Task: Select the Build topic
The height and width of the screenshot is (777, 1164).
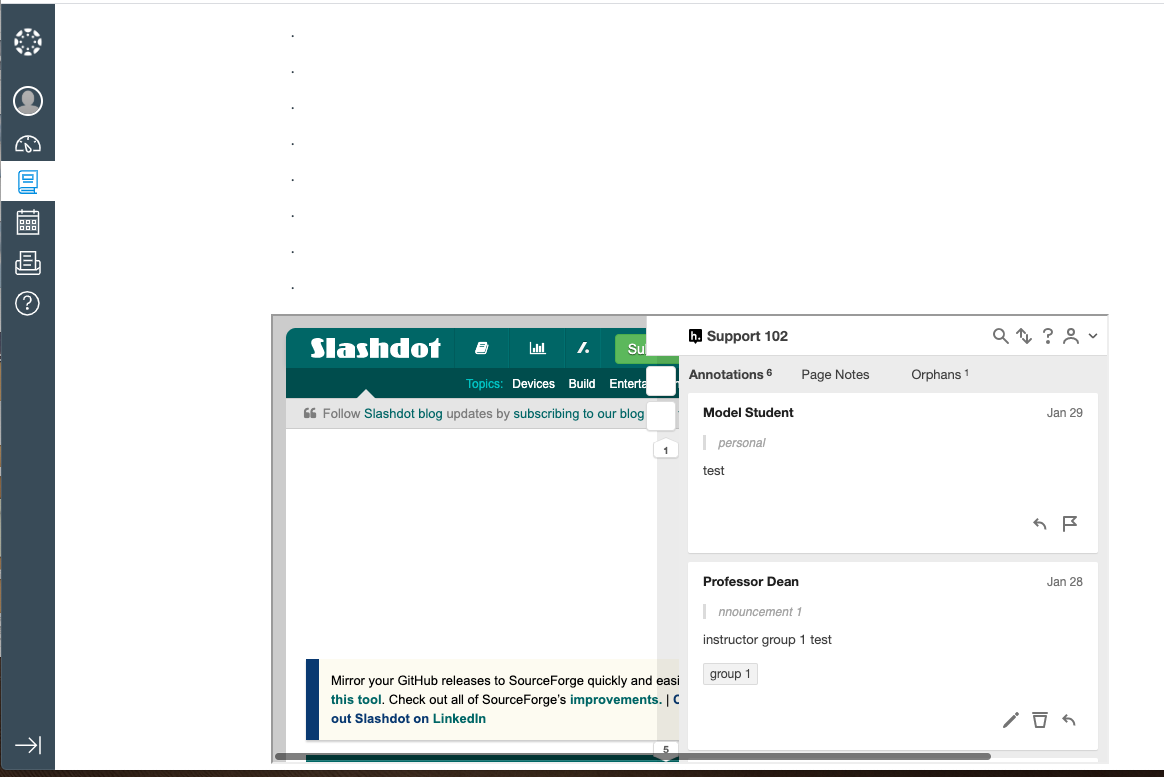Action: tap(582, 384)
